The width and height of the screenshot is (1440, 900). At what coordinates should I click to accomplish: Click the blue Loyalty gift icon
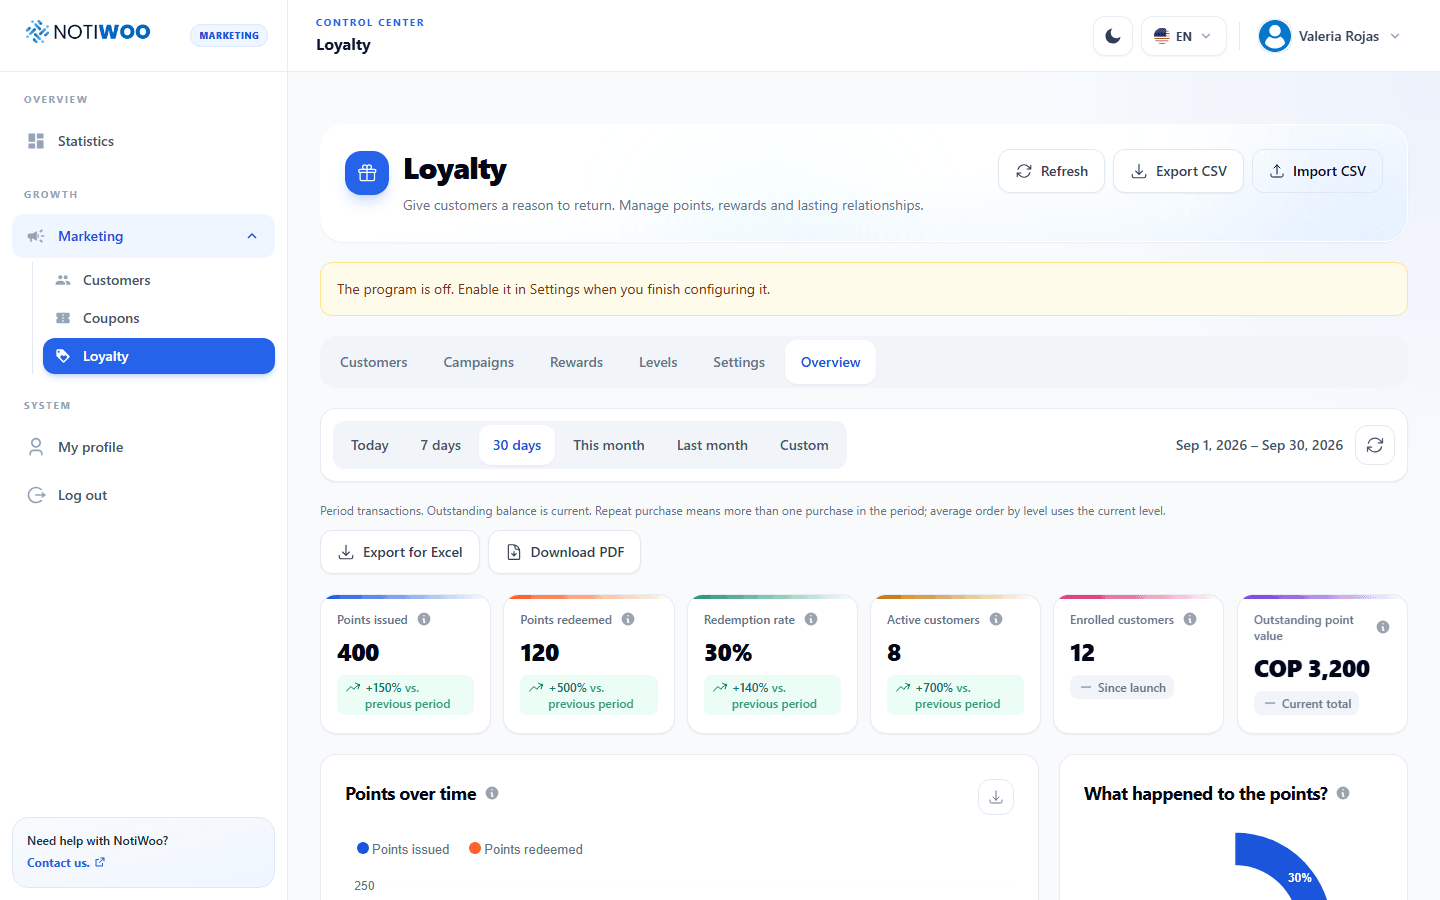(x=367, y=173)
